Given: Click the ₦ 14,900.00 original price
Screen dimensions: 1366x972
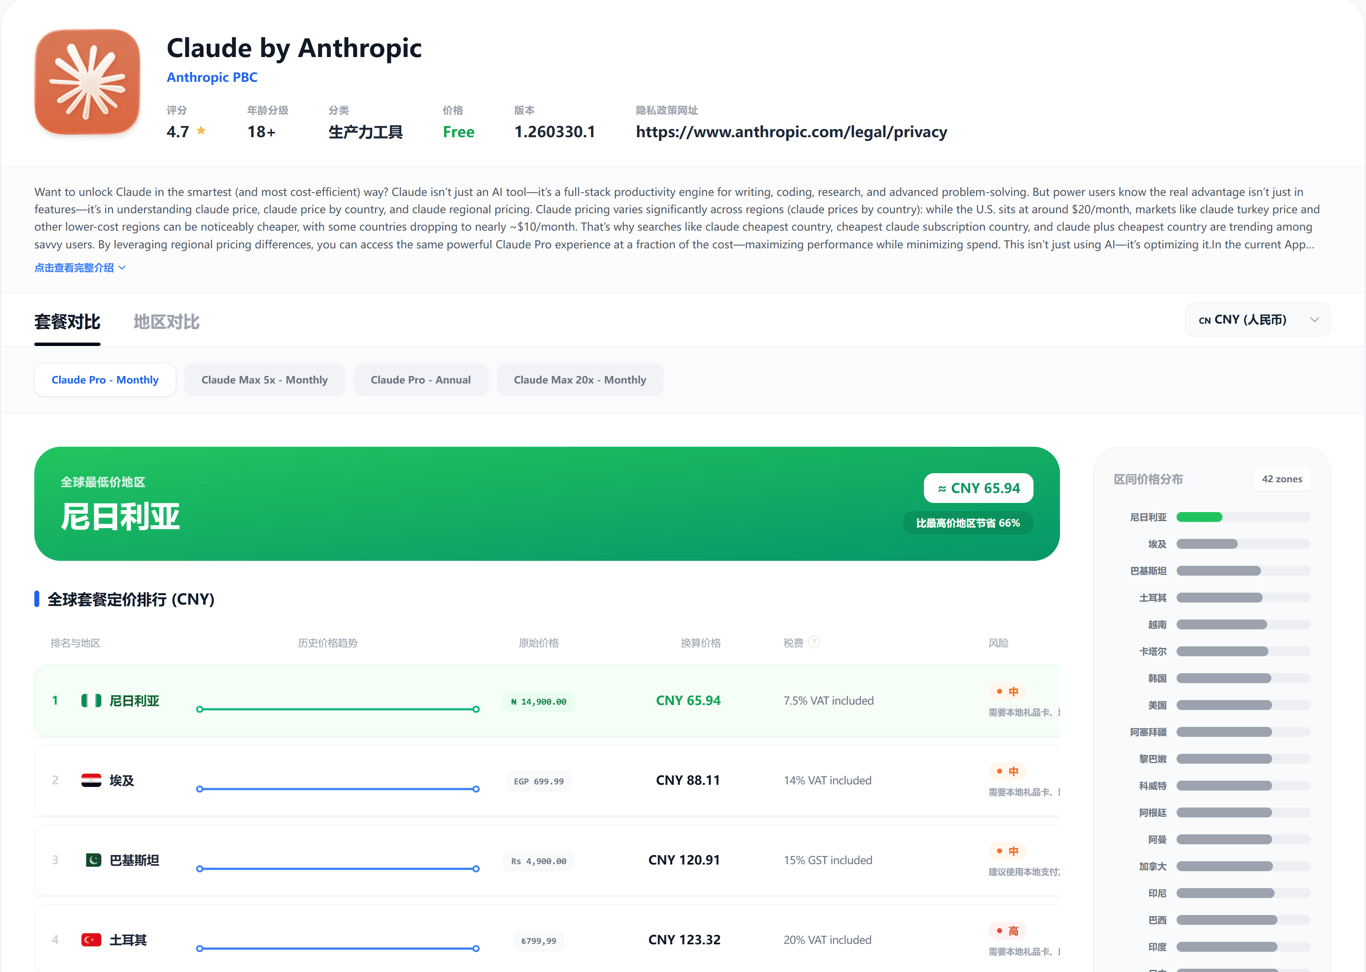Looking at the screenshot, I should [538, 702].
